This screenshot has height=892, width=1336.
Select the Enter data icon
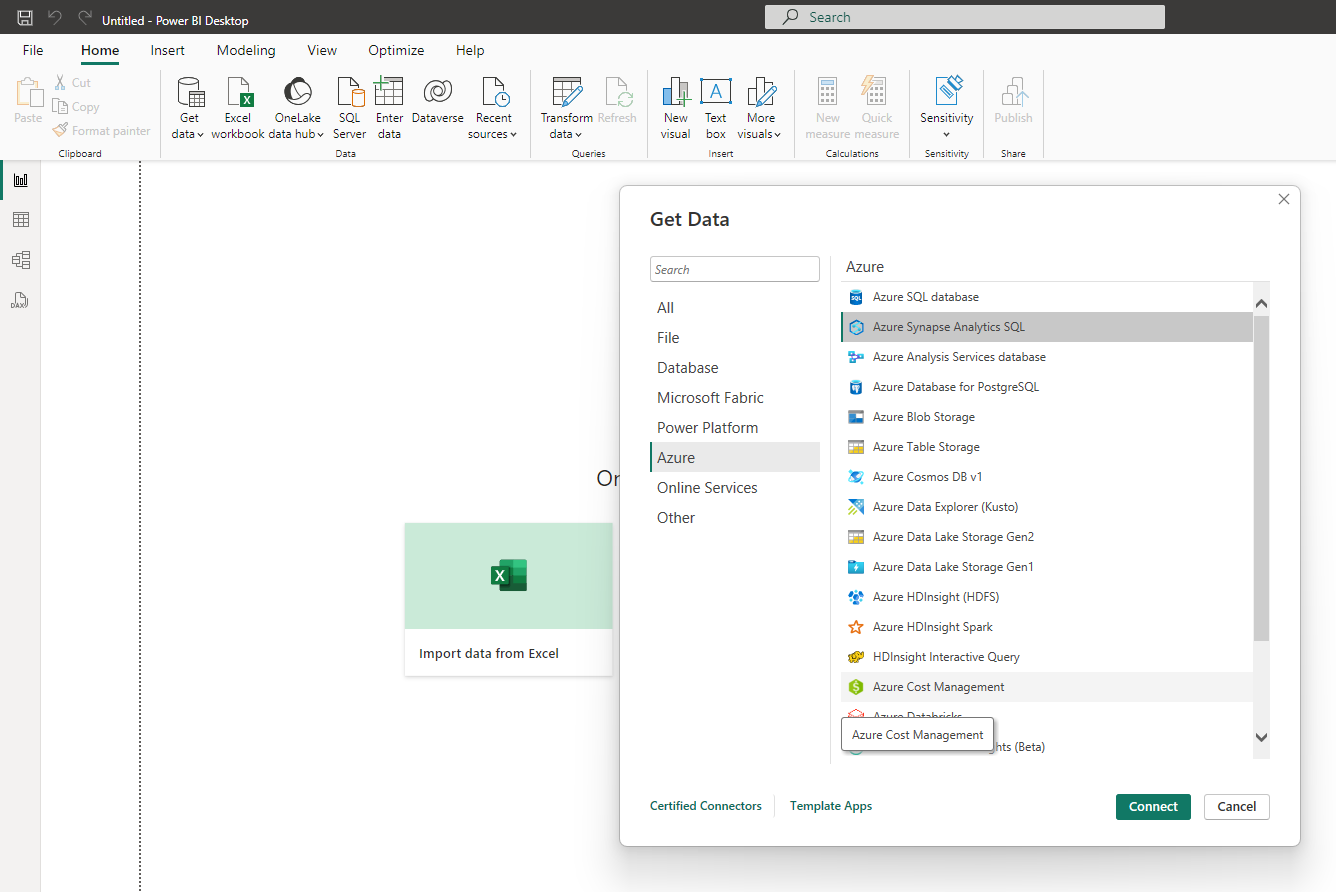(x=389, y=93)
